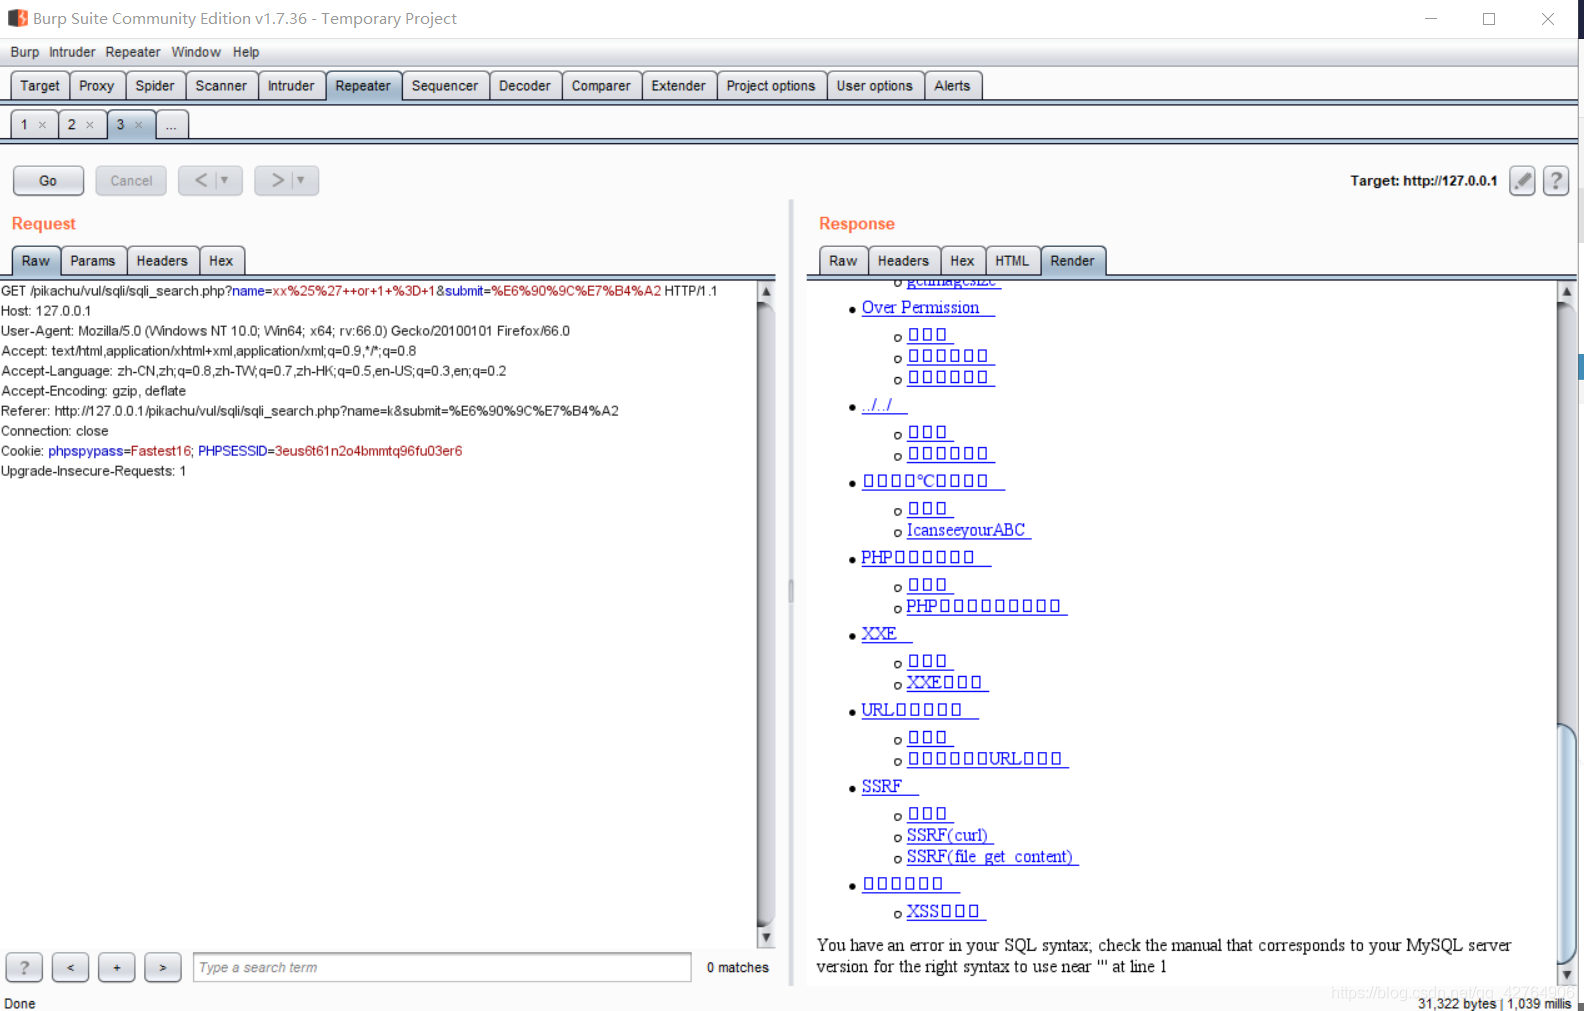The width and height of the screenshot is (1584, 1011).
Task: Click the edit target pencil icon
Action: point(1522,181)
